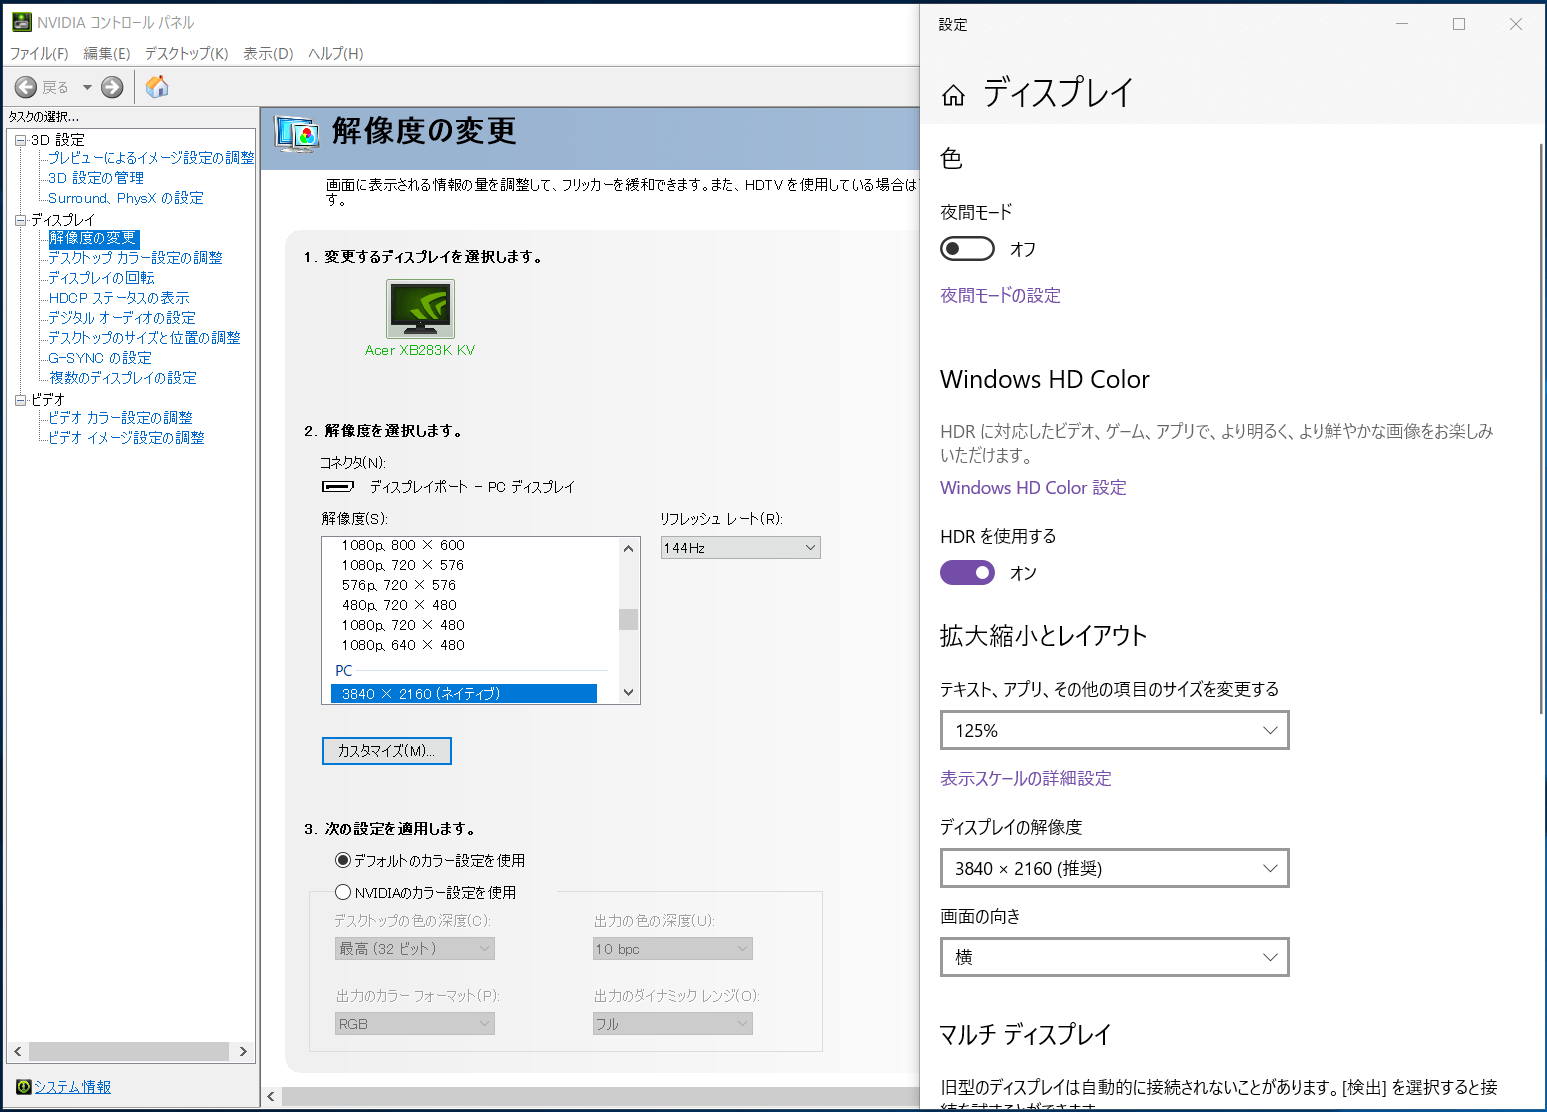Screen dimensions: 1547x1112
Task: Collapse the ディスプレイ tree node
Action: 20,220
